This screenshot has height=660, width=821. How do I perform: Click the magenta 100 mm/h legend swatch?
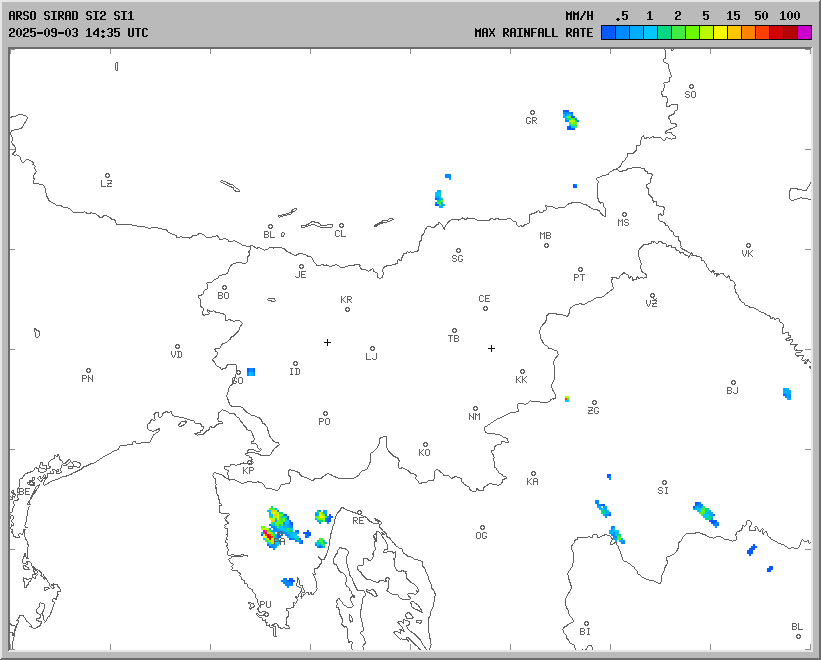point(804,33)
